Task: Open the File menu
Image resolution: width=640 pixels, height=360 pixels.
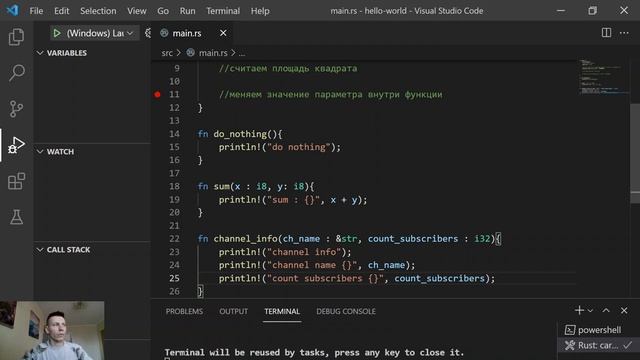Action: coord(36,11)
